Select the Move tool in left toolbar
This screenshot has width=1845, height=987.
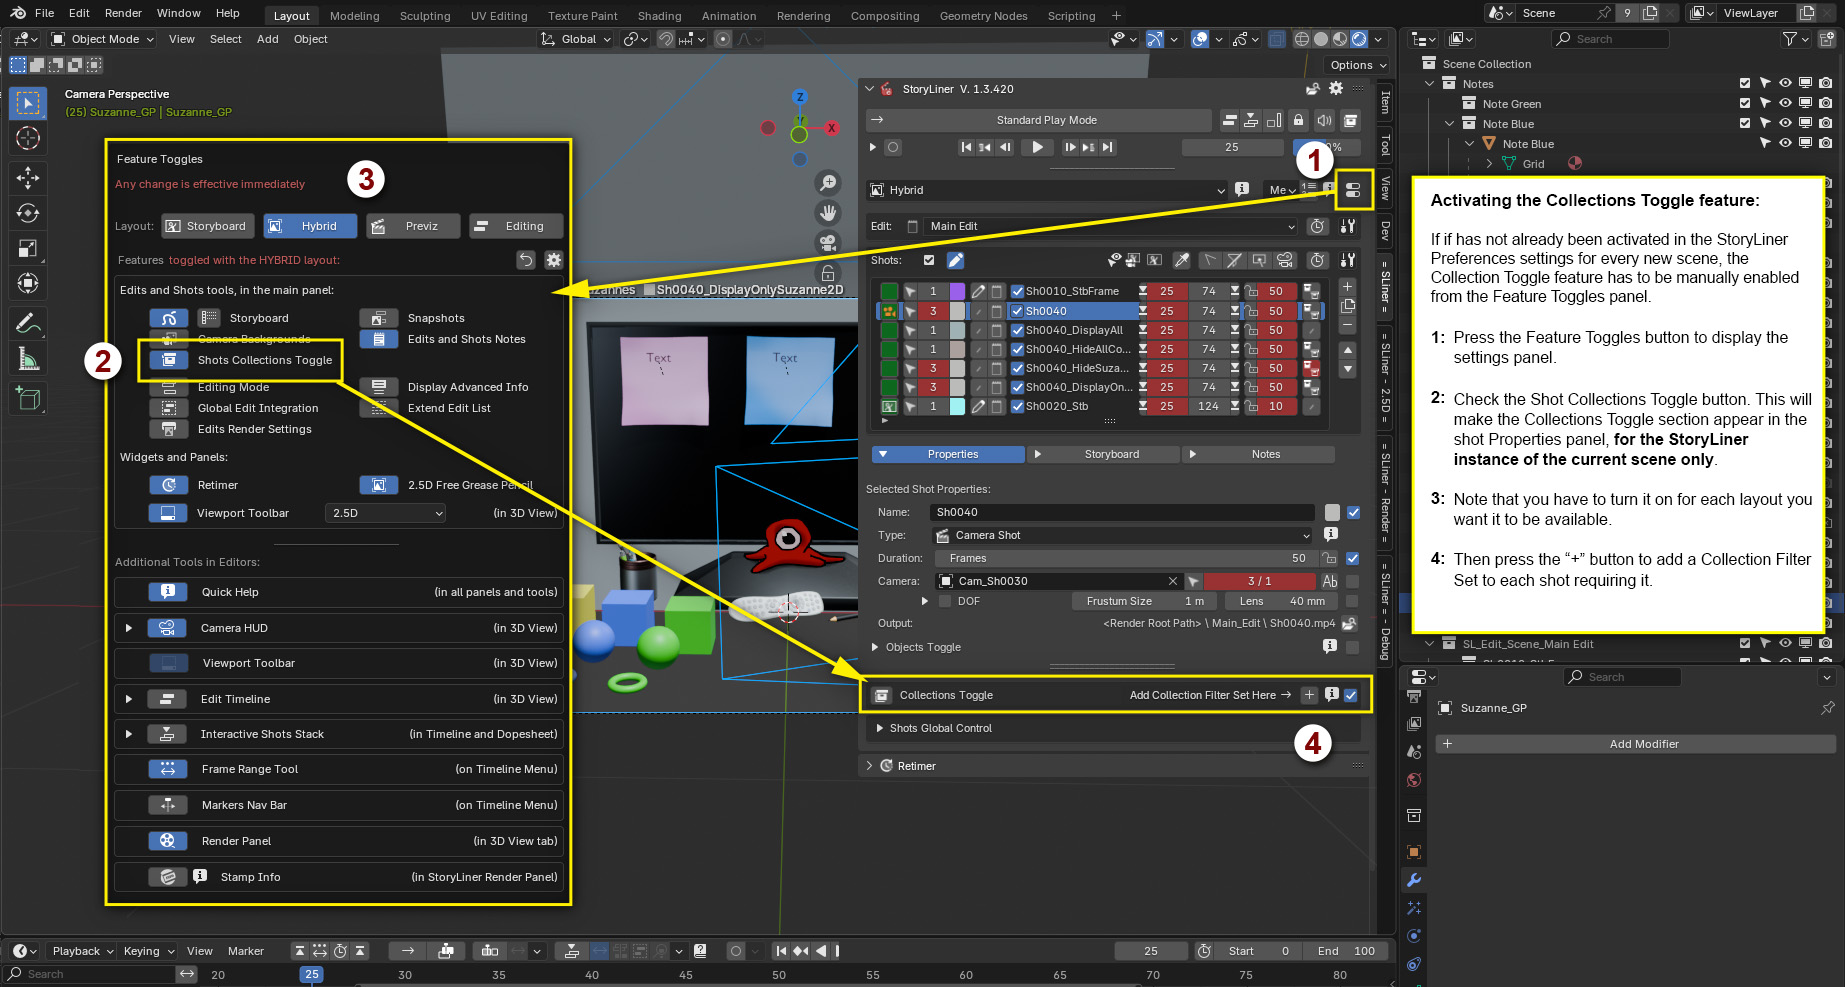point(28,178)
